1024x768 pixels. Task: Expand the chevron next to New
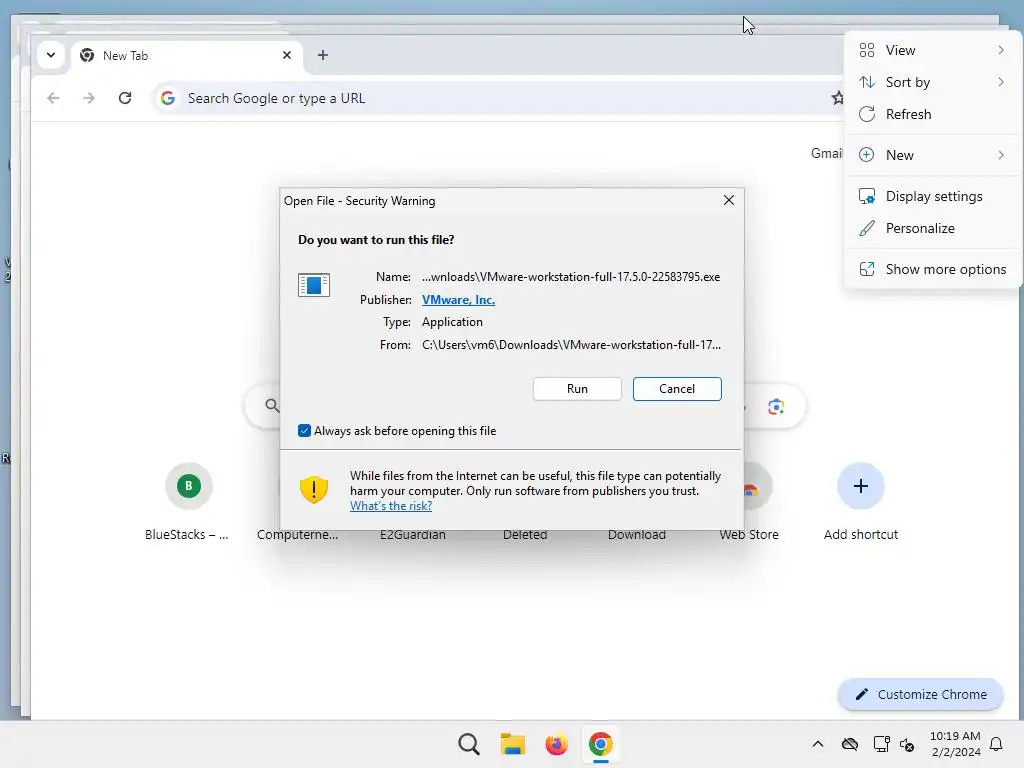[x=1000, y=155]
